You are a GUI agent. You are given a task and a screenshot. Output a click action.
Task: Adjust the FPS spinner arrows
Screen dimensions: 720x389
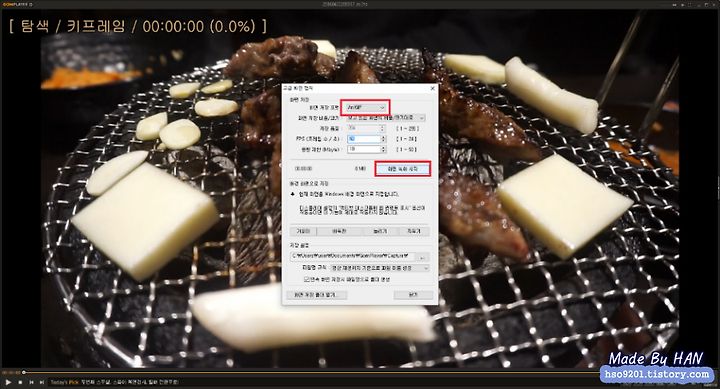point(383,139)
